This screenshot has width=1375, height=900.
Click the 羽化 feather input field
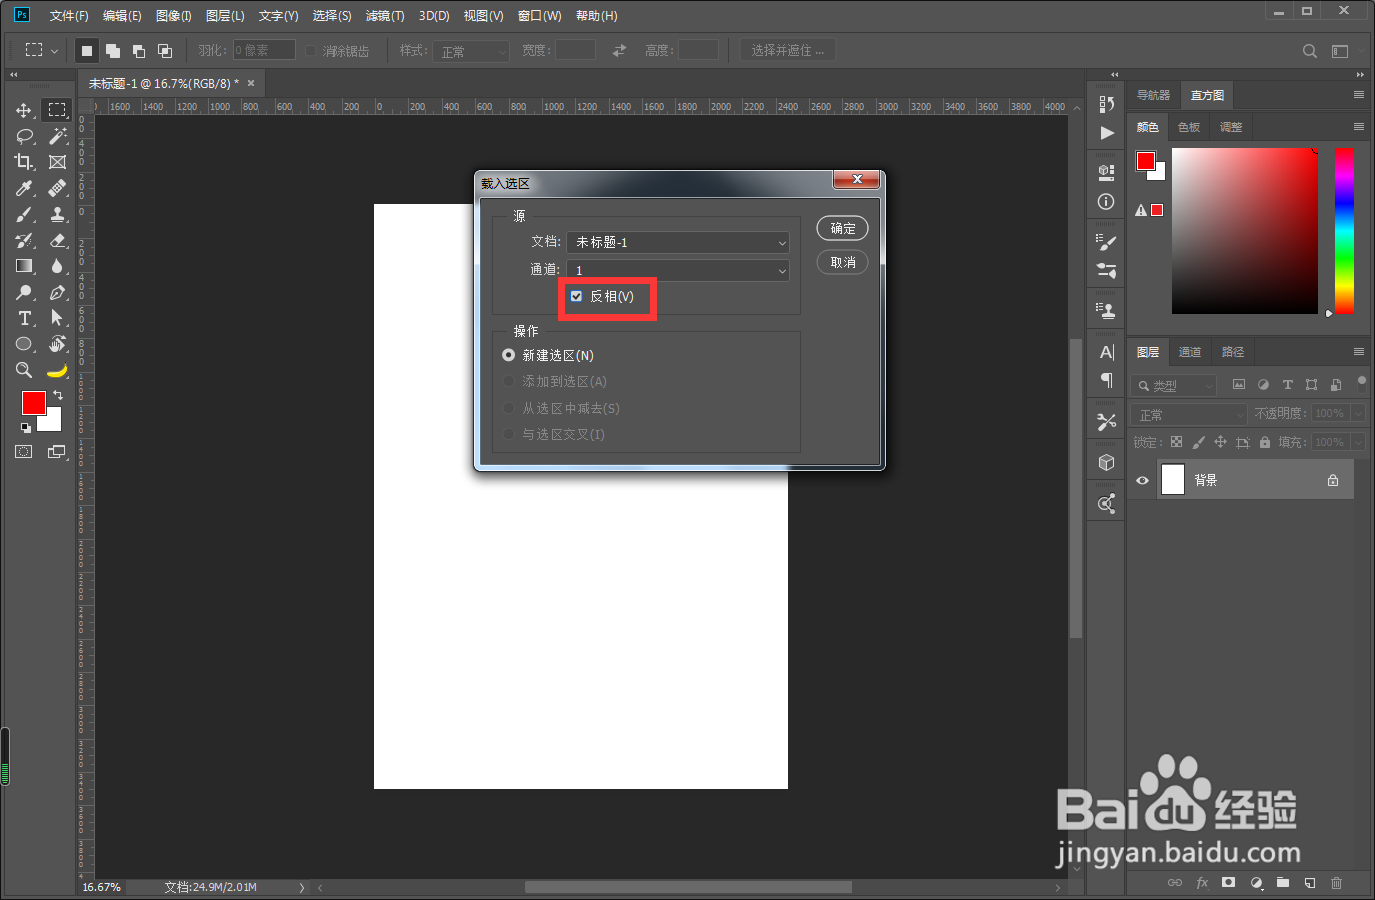pos(264,50)
